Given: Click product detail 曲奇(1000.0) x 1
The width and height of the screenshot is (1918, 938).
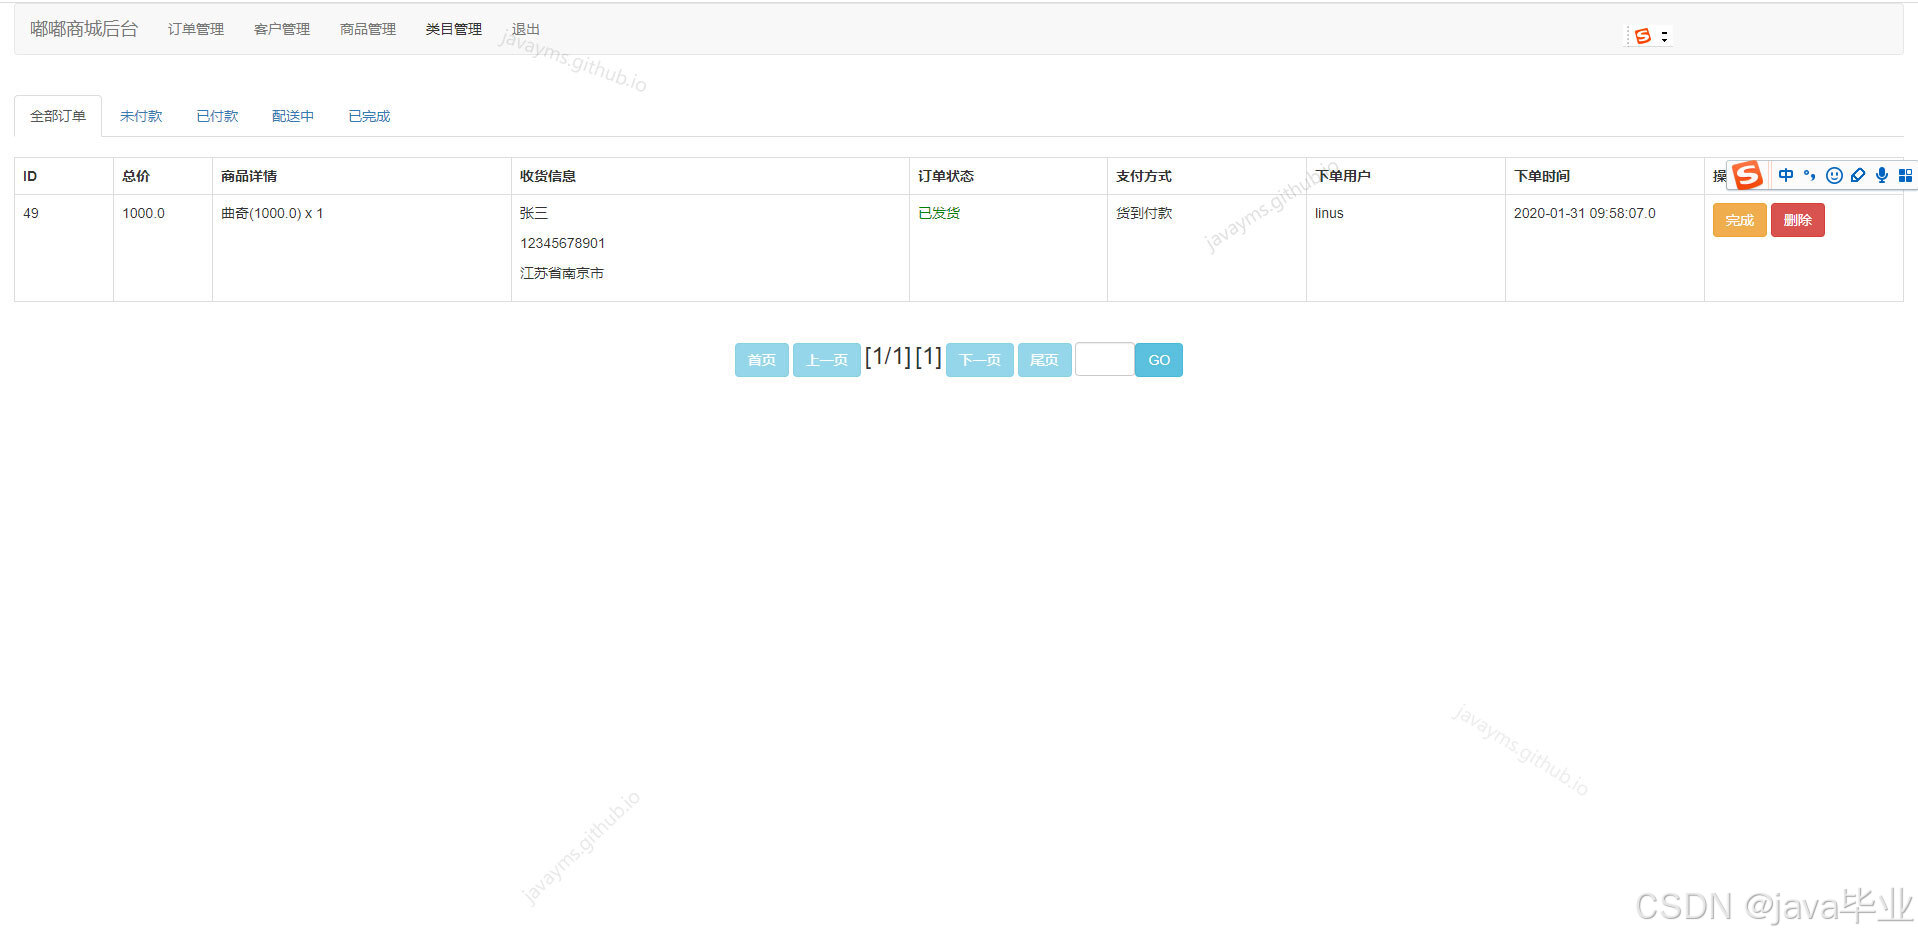Looking at the screenshot, I should click(272, 213).
